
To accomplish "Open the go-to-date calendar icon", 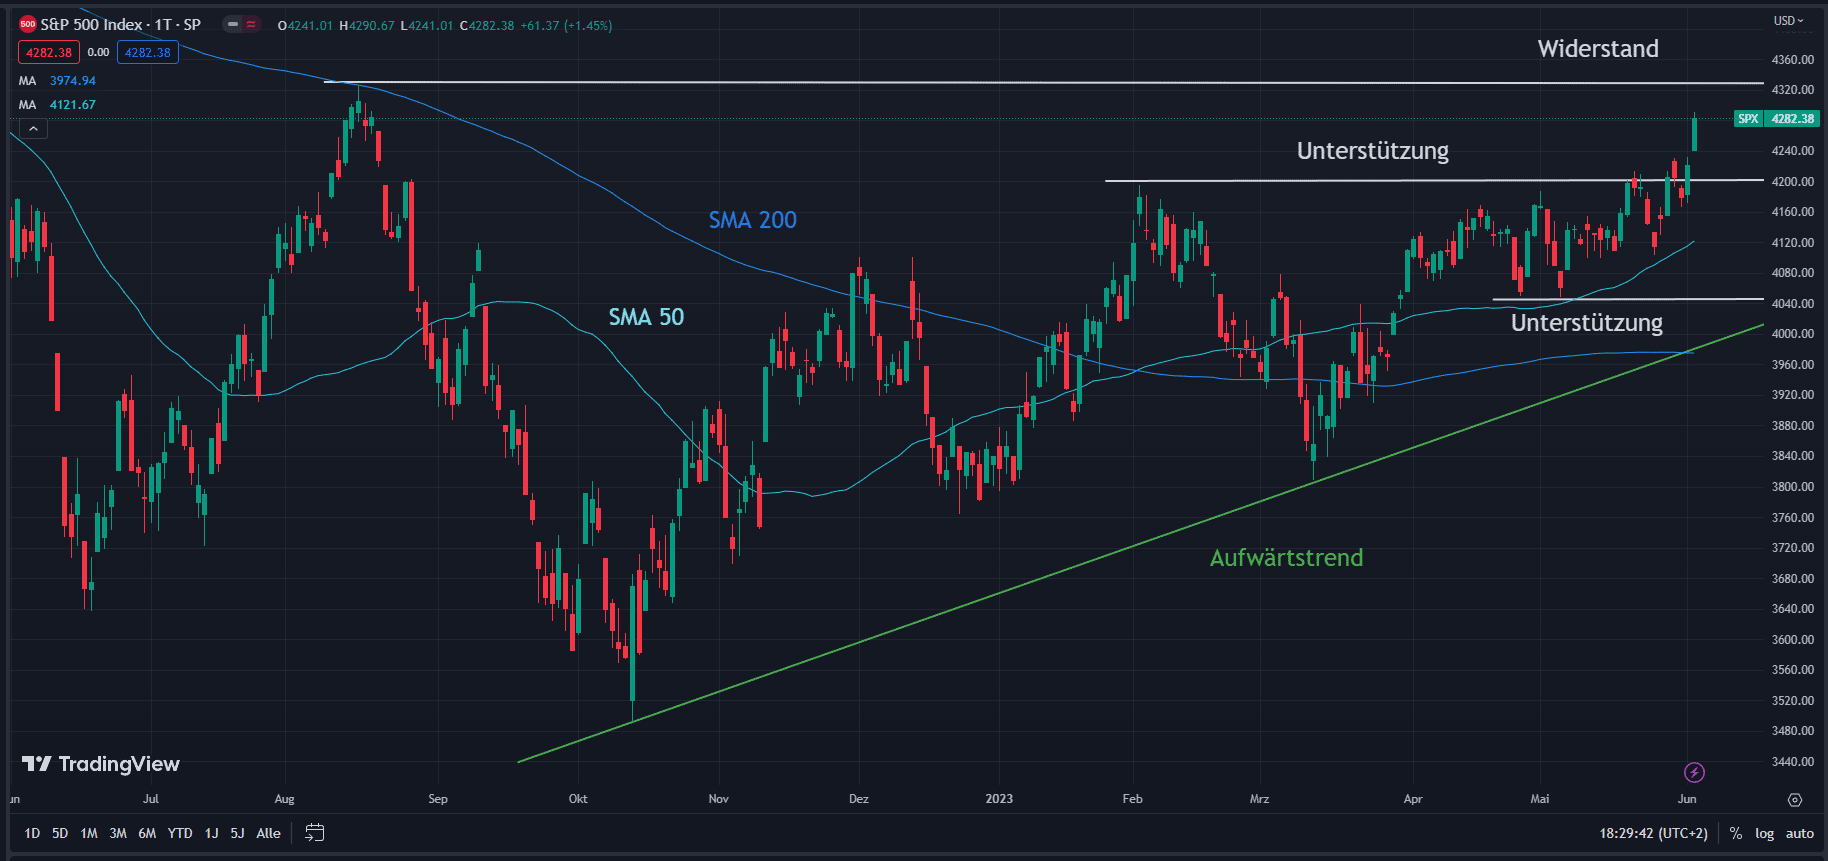I will click(315, 833).
